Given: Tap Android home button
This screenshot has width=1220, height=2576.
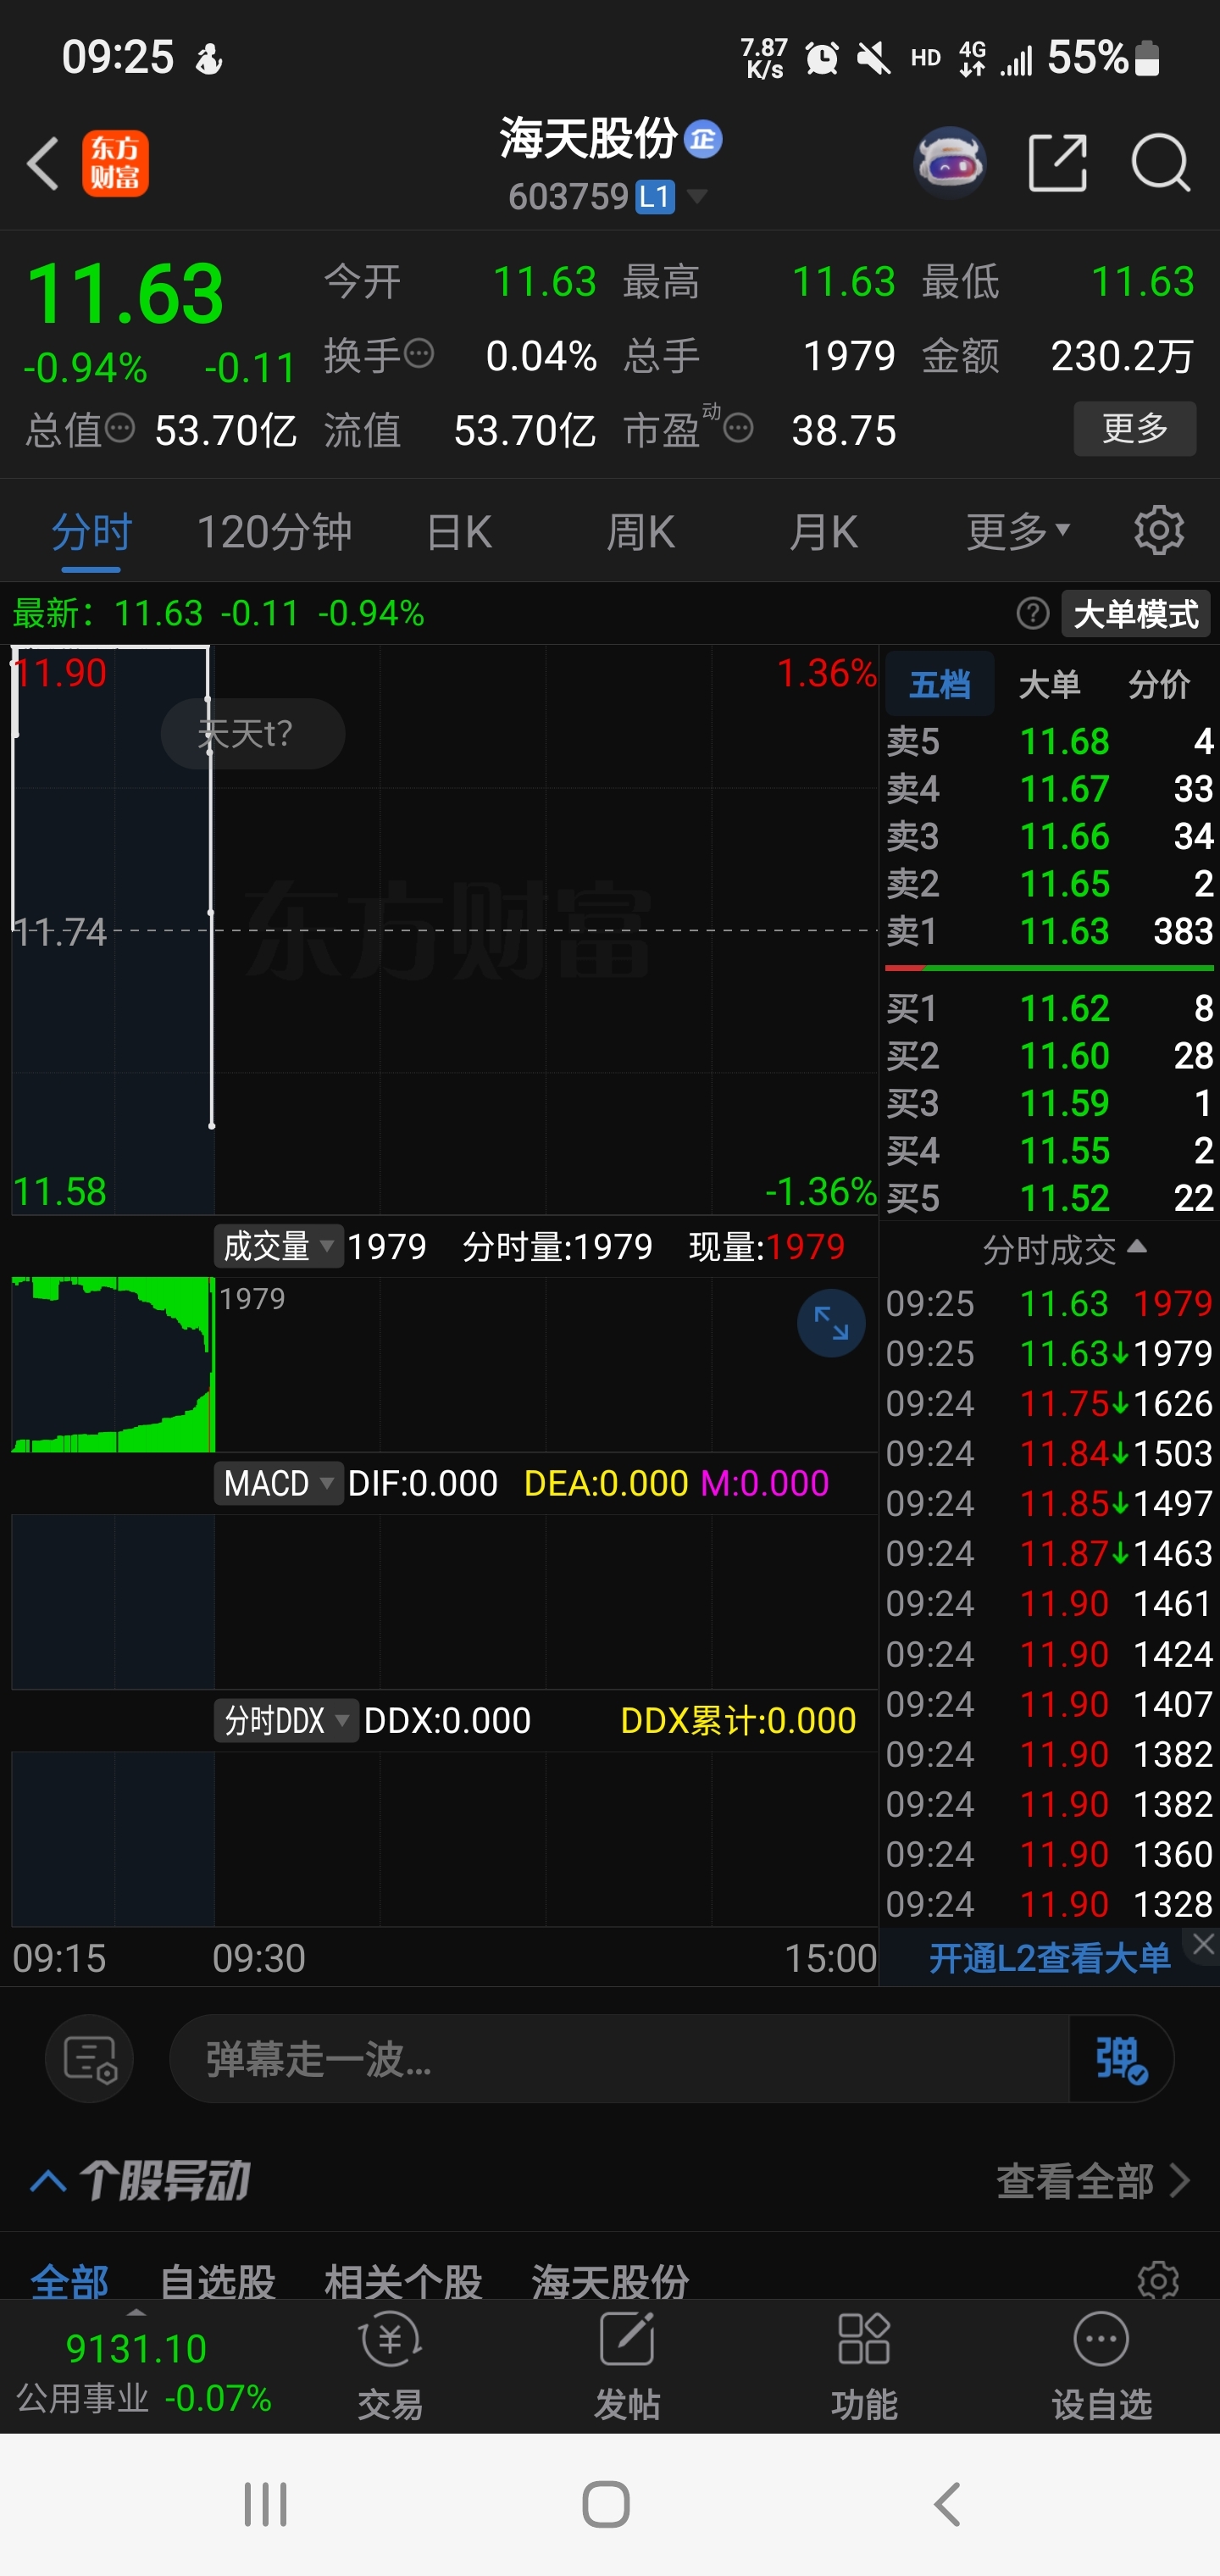Looking at the screenshot, I should pos(606,2505).
